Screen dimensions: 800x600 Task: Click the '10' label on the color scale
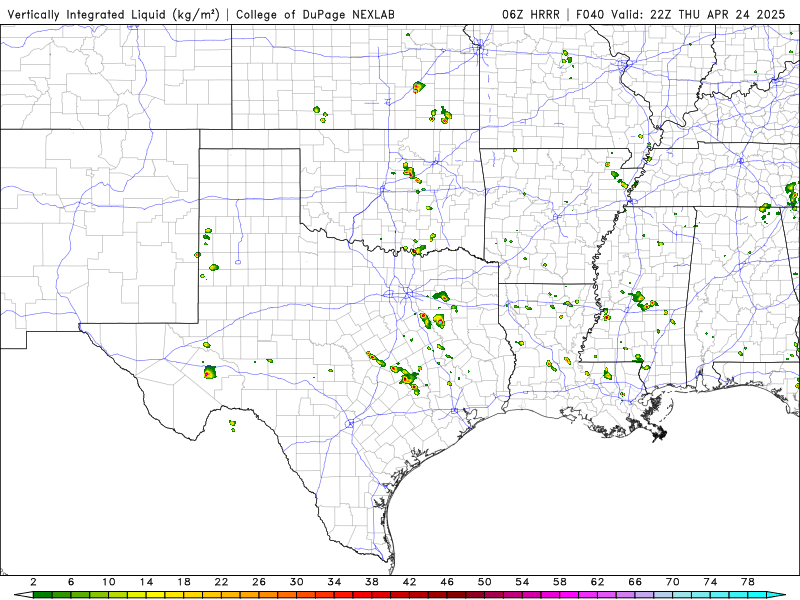click(109, 582)
